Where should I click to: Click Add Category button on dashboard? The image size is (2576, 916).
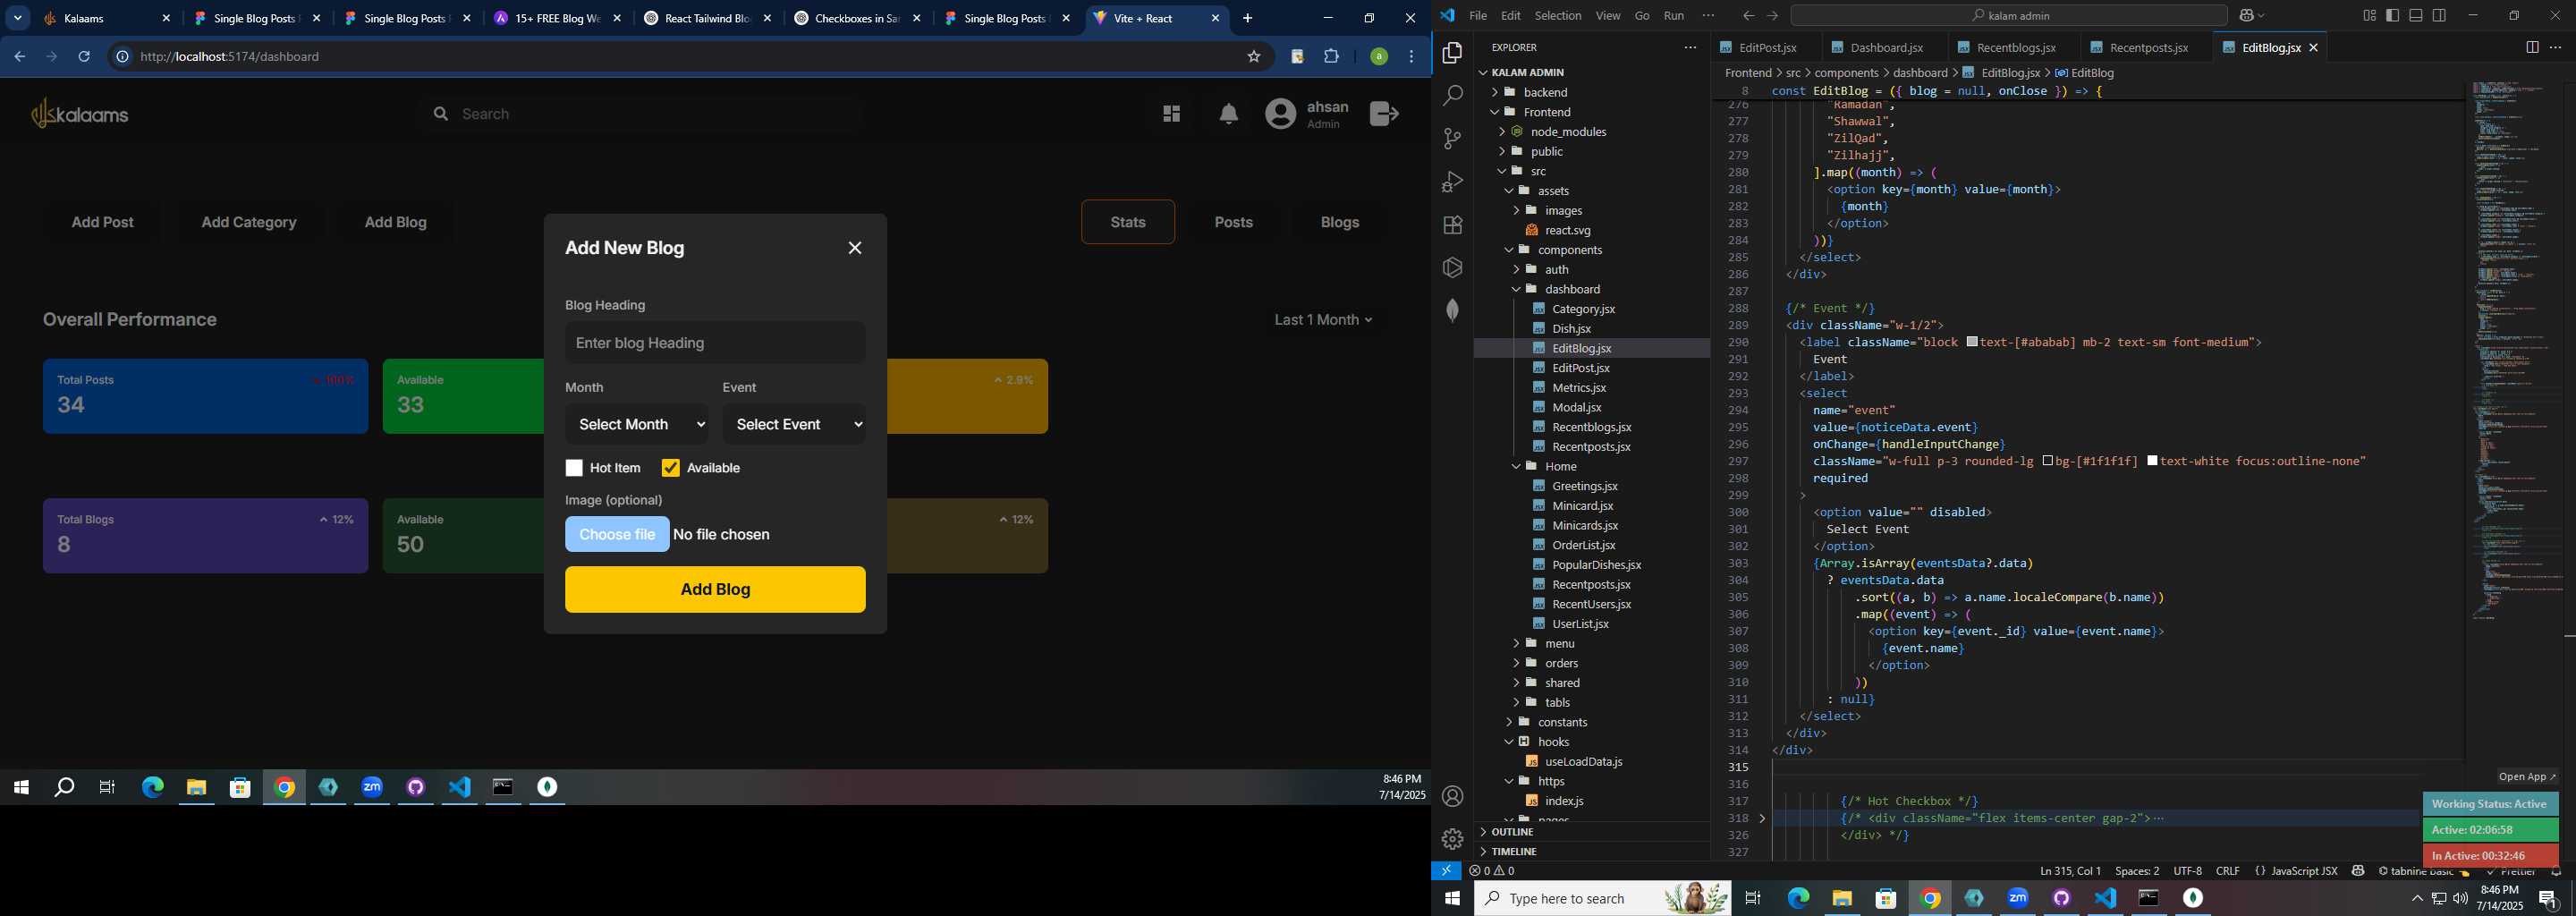pos(249,222)
